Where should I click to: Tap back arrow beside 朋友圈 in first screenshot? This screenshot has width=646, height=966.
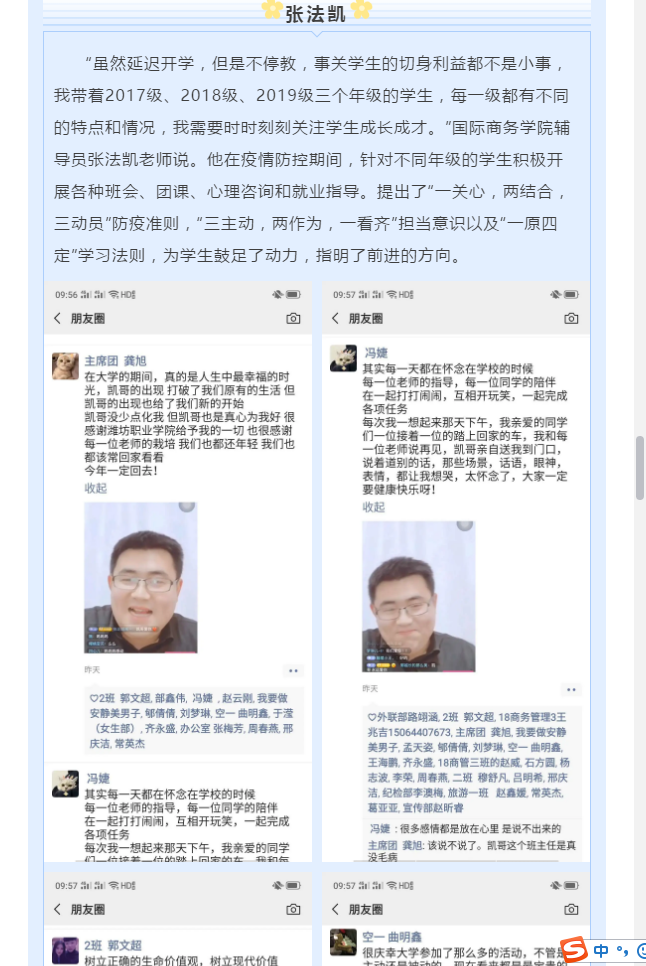pyautogui.click(x=57, y=318)
